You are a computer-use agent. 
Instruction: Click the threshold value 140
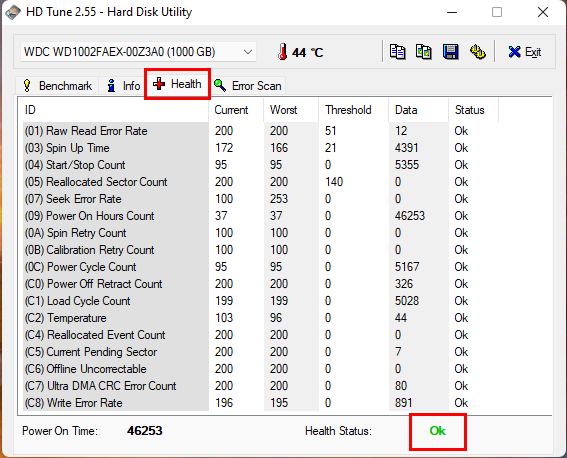click(334, 182)
